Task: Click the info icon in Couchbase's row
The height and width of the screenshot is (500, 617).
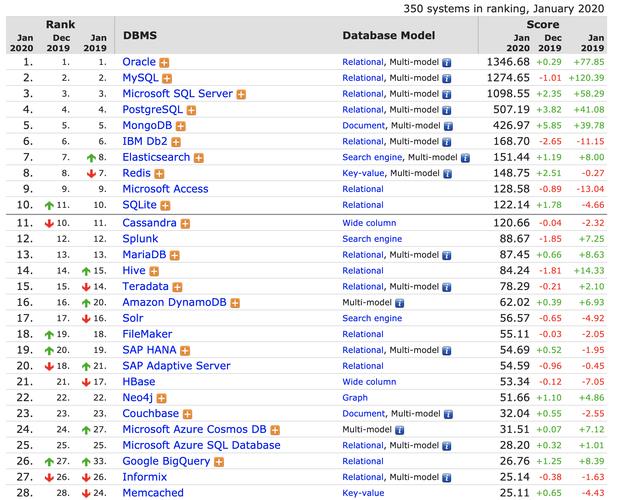Action: click(x=448, y=414)
